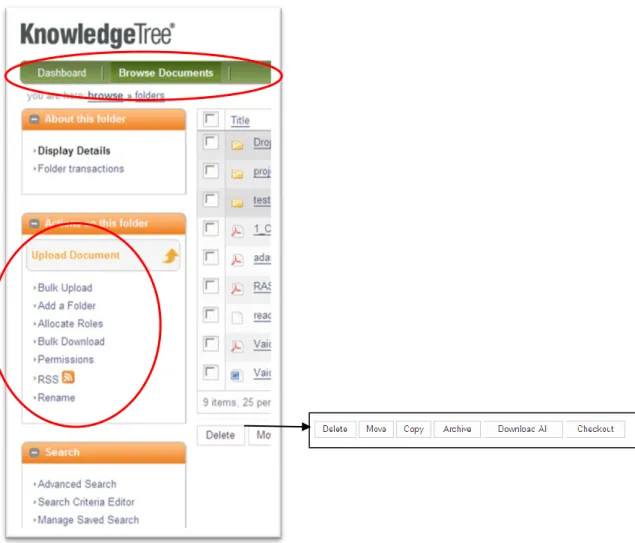Check the box for the Drop folder row
The width and height of the screenshot is (635, 543).
pos(211,142)
